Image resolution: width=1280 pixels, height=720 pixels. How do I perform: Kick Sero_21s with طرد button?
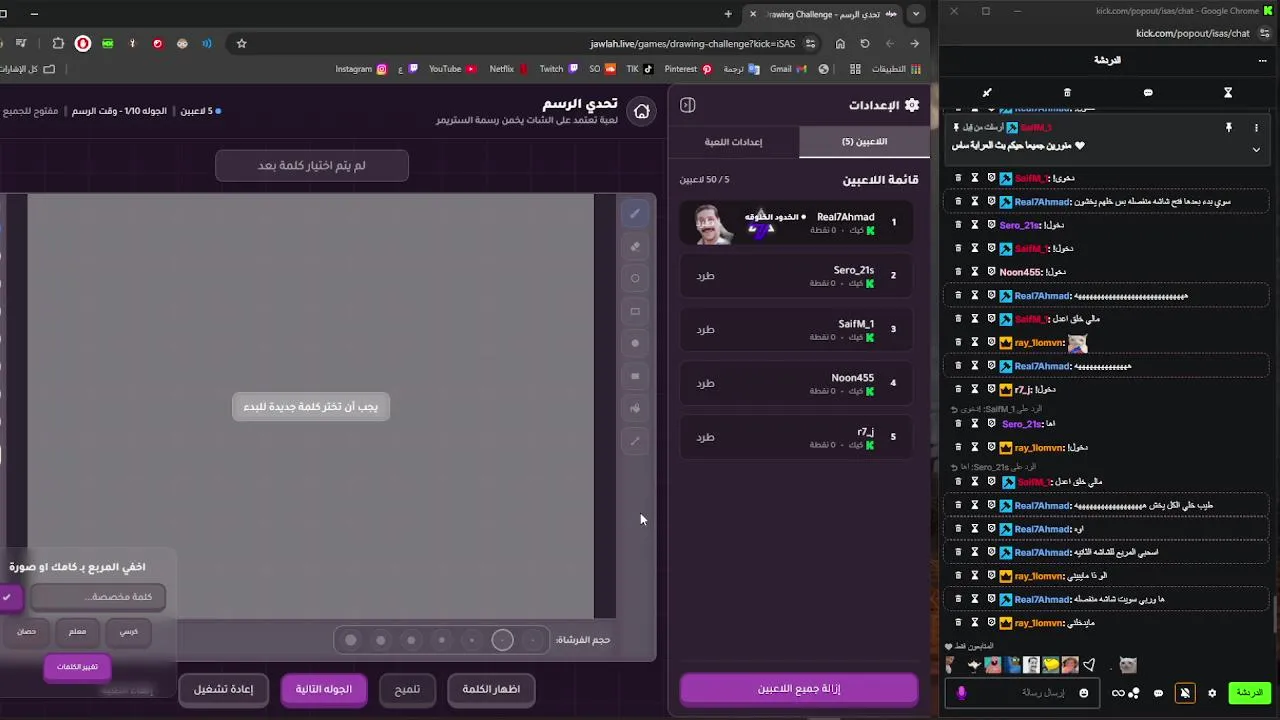705,276
